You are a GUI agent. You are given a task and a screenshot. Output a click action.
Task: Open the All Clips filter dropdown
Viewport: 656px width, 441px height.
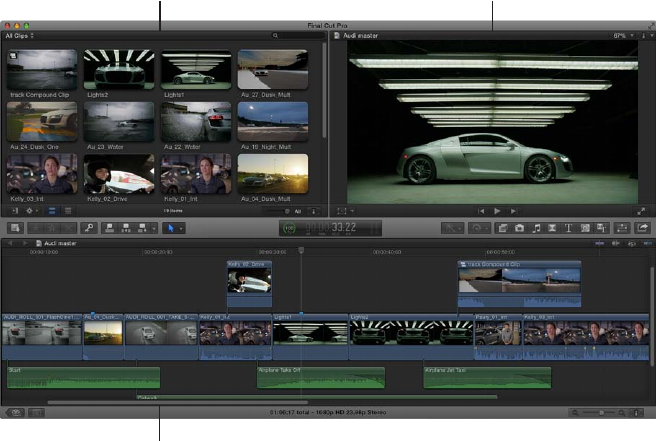[20, 35]
